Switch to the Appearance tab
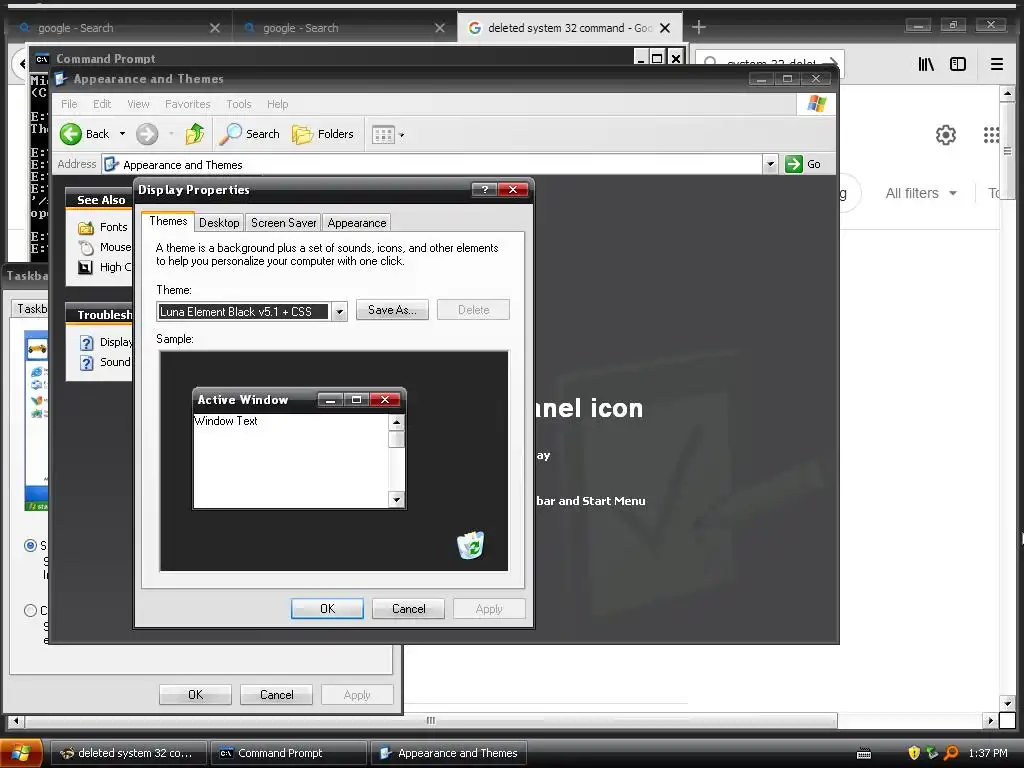Screen dimensions: 1024x768 [x=357, y=223]
